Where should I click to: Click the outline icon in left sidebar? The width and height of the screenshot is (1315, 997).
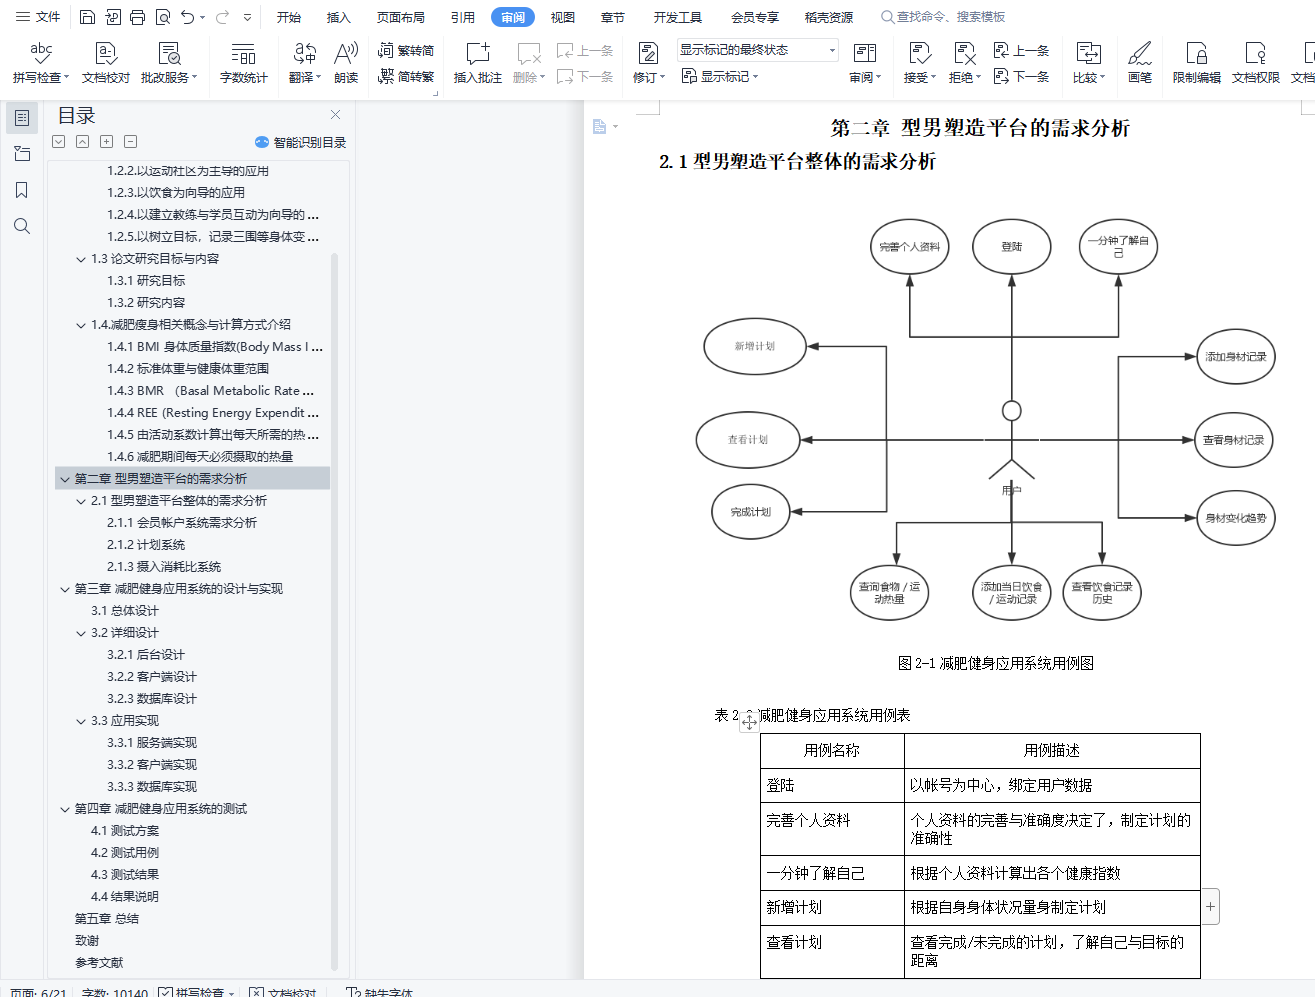tap(22, 118)
